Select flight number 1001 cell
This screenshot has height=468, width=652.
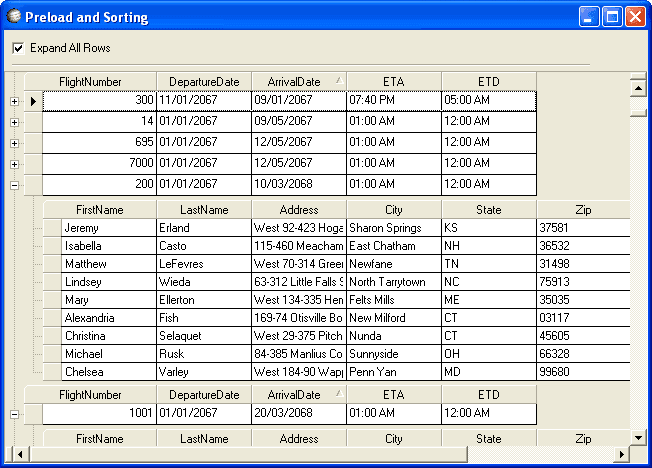(x=99, y=414)
